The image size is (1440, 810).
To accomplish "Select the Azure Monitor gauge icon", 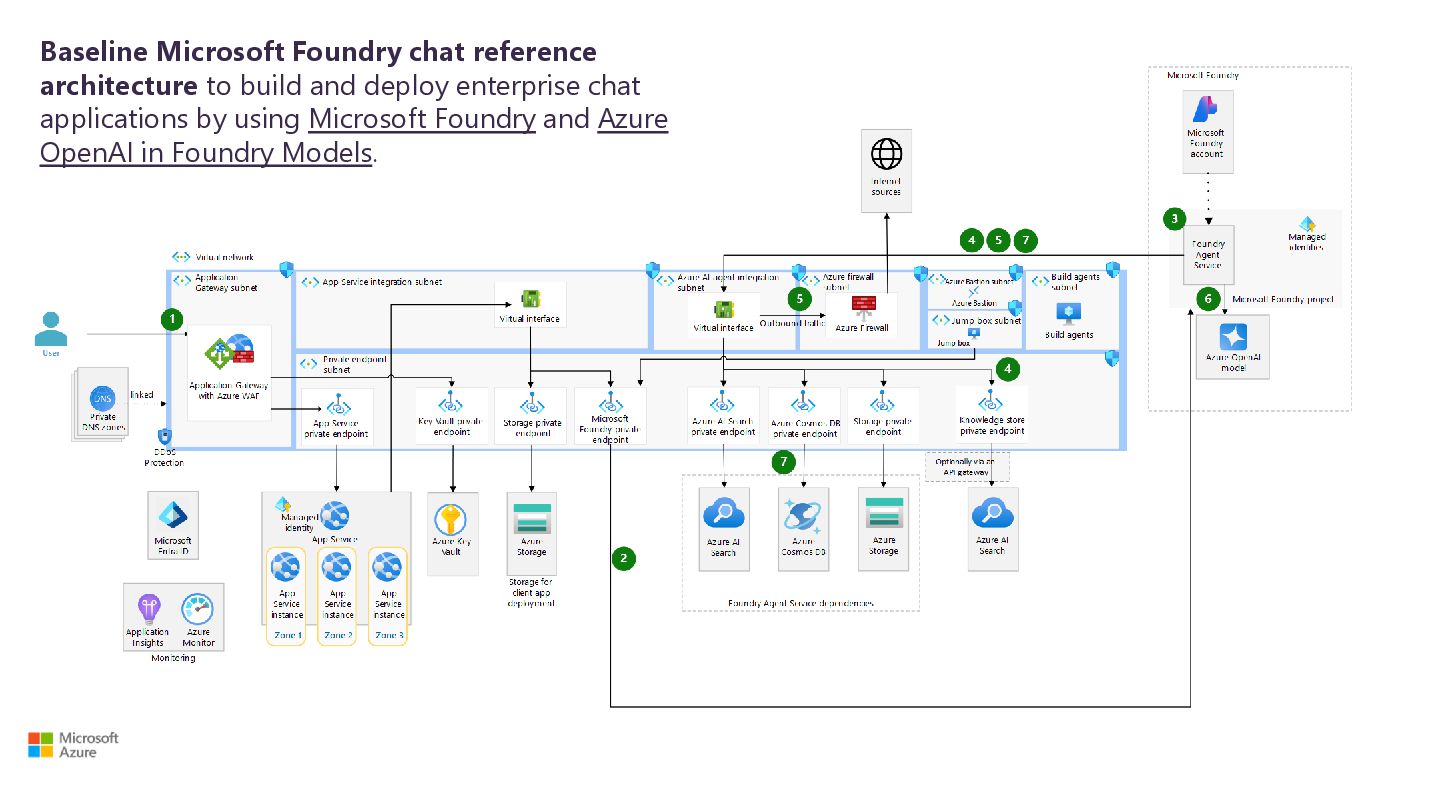I will point(198,609).
